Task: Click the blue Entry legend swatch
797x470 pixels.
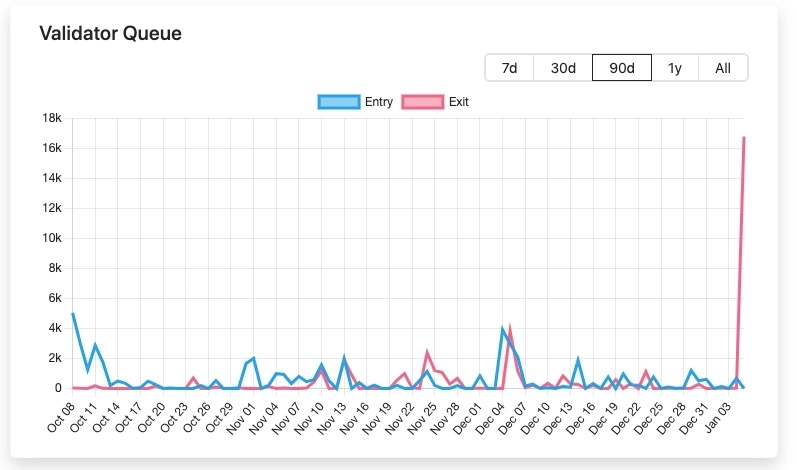Action: (x=338, y=102)
